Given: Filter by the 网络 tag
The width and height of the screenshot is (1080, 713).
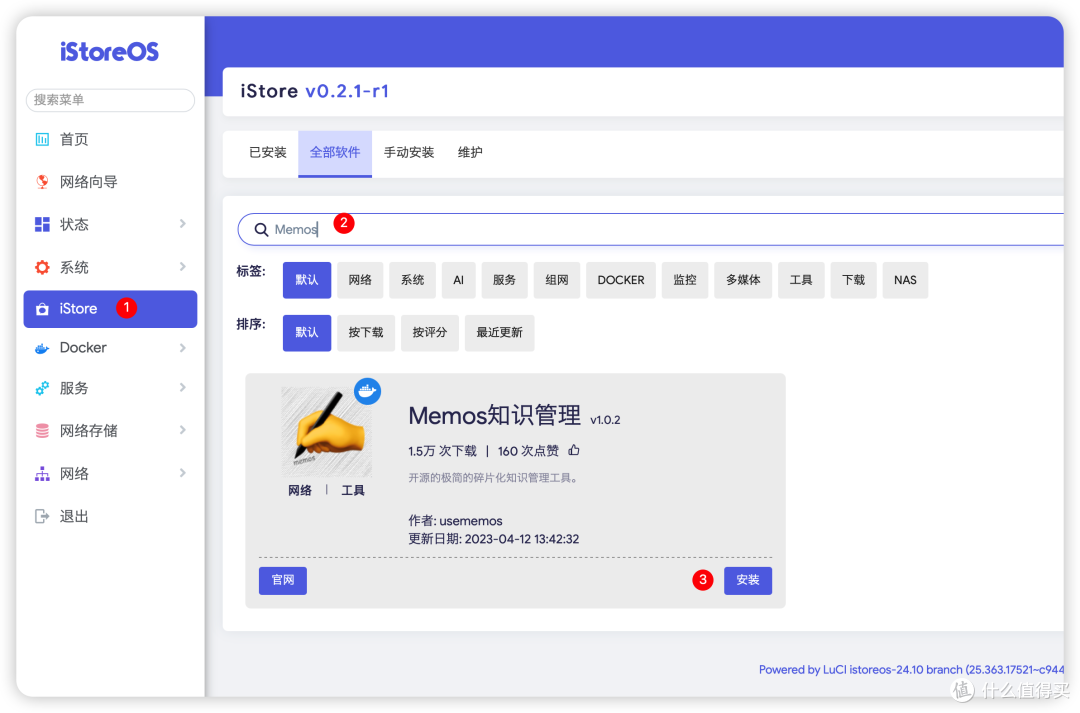Looking at the screenshot, I should coord(360,280).
